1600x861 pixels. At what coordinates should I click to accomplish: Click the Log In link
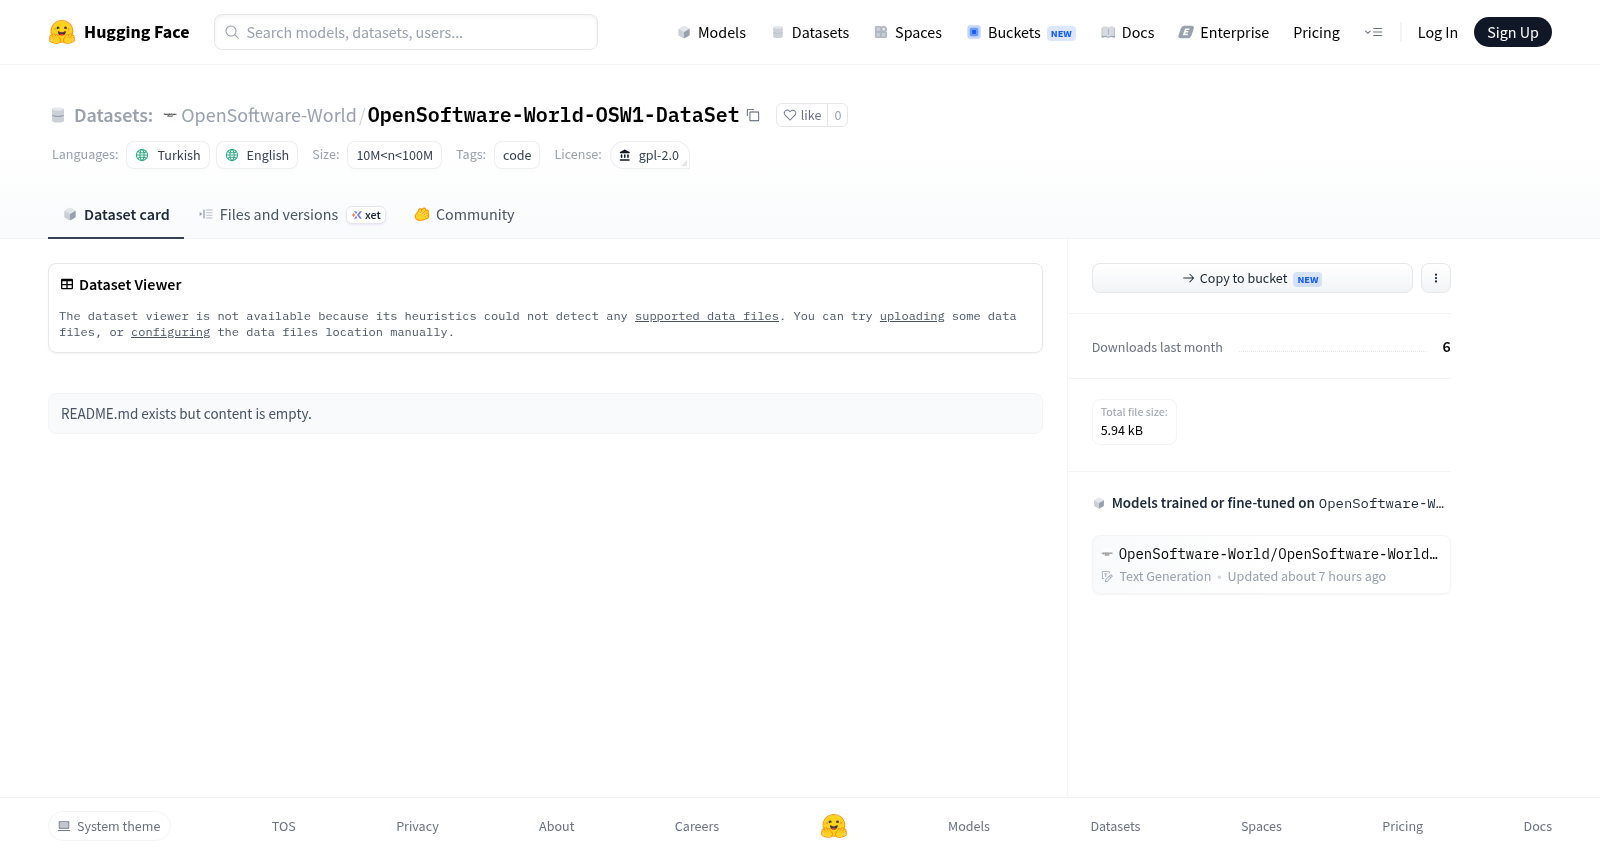(1437, 32)
